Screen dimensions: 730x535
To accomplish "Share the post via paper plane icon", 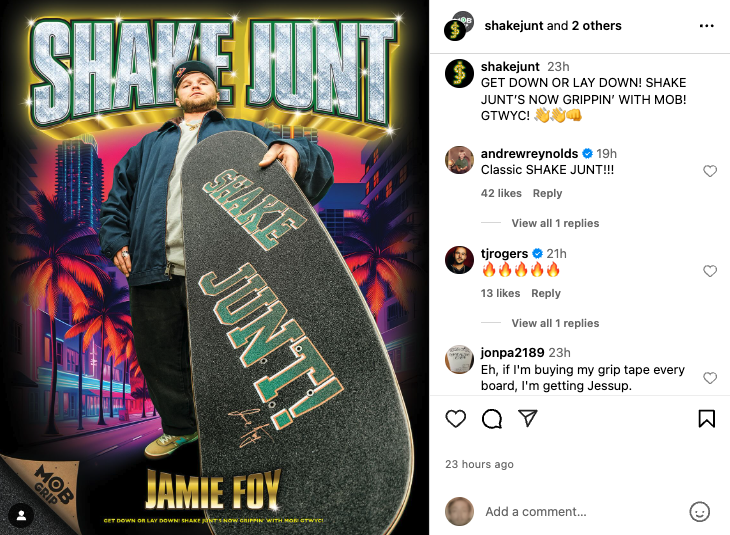I will click(528, 418).
